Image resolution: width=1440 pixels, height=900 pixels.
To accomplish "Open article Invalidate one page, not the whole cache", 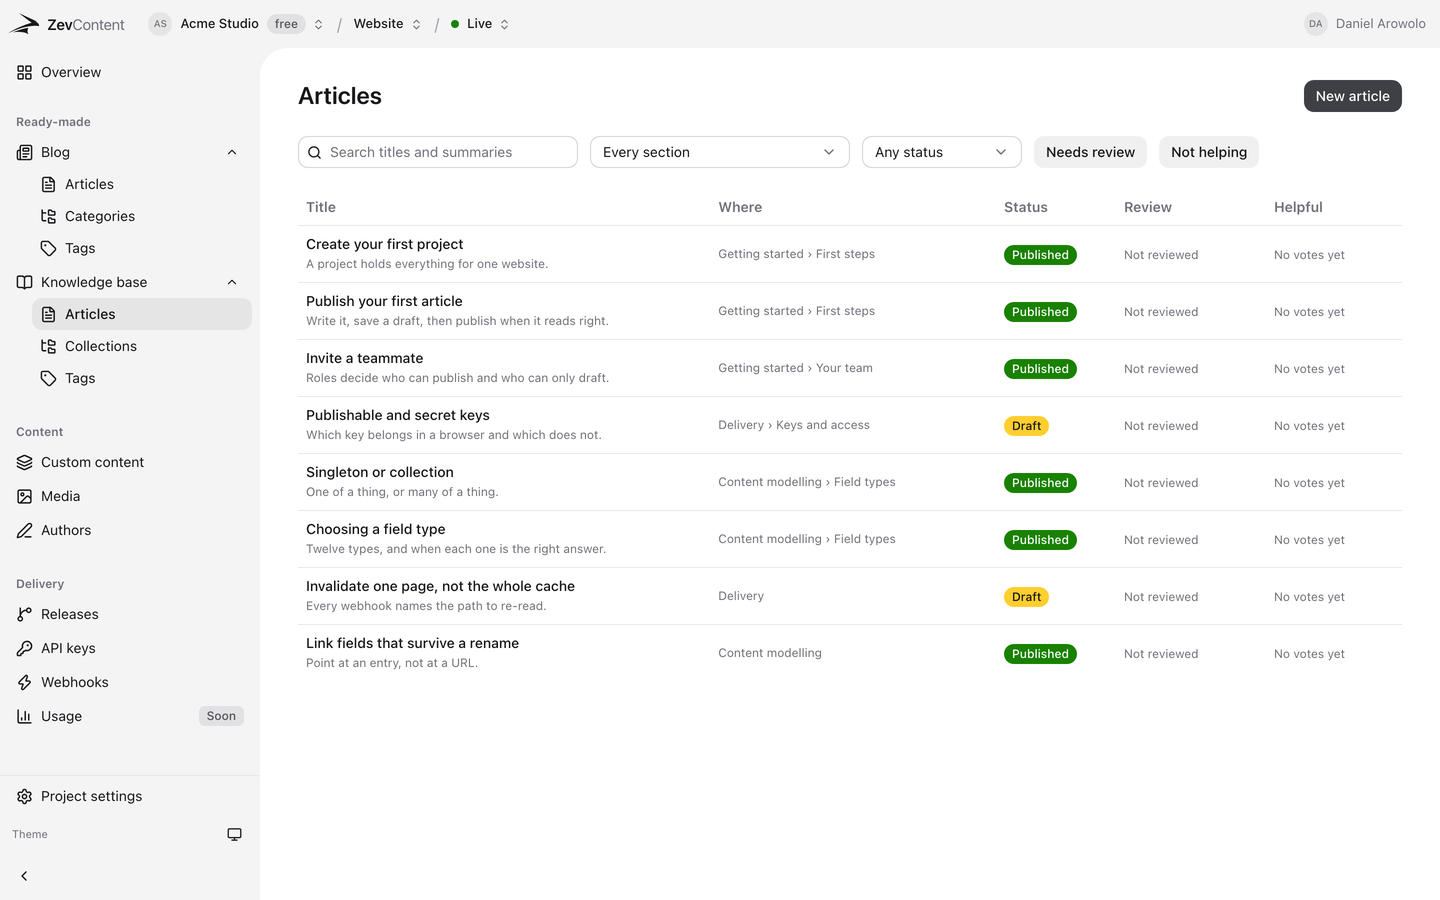I will (440, 586).
